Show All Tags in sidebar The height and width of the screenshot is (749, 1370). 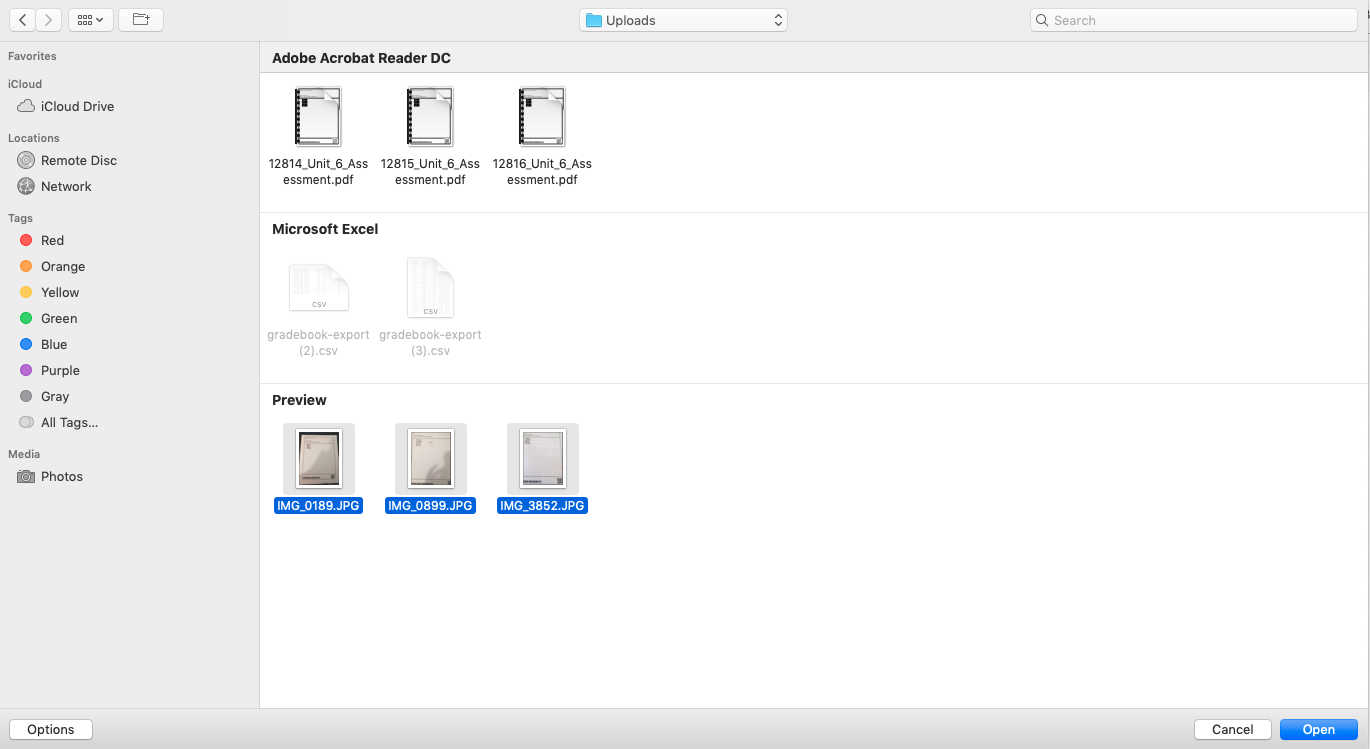tap(69, 423)
